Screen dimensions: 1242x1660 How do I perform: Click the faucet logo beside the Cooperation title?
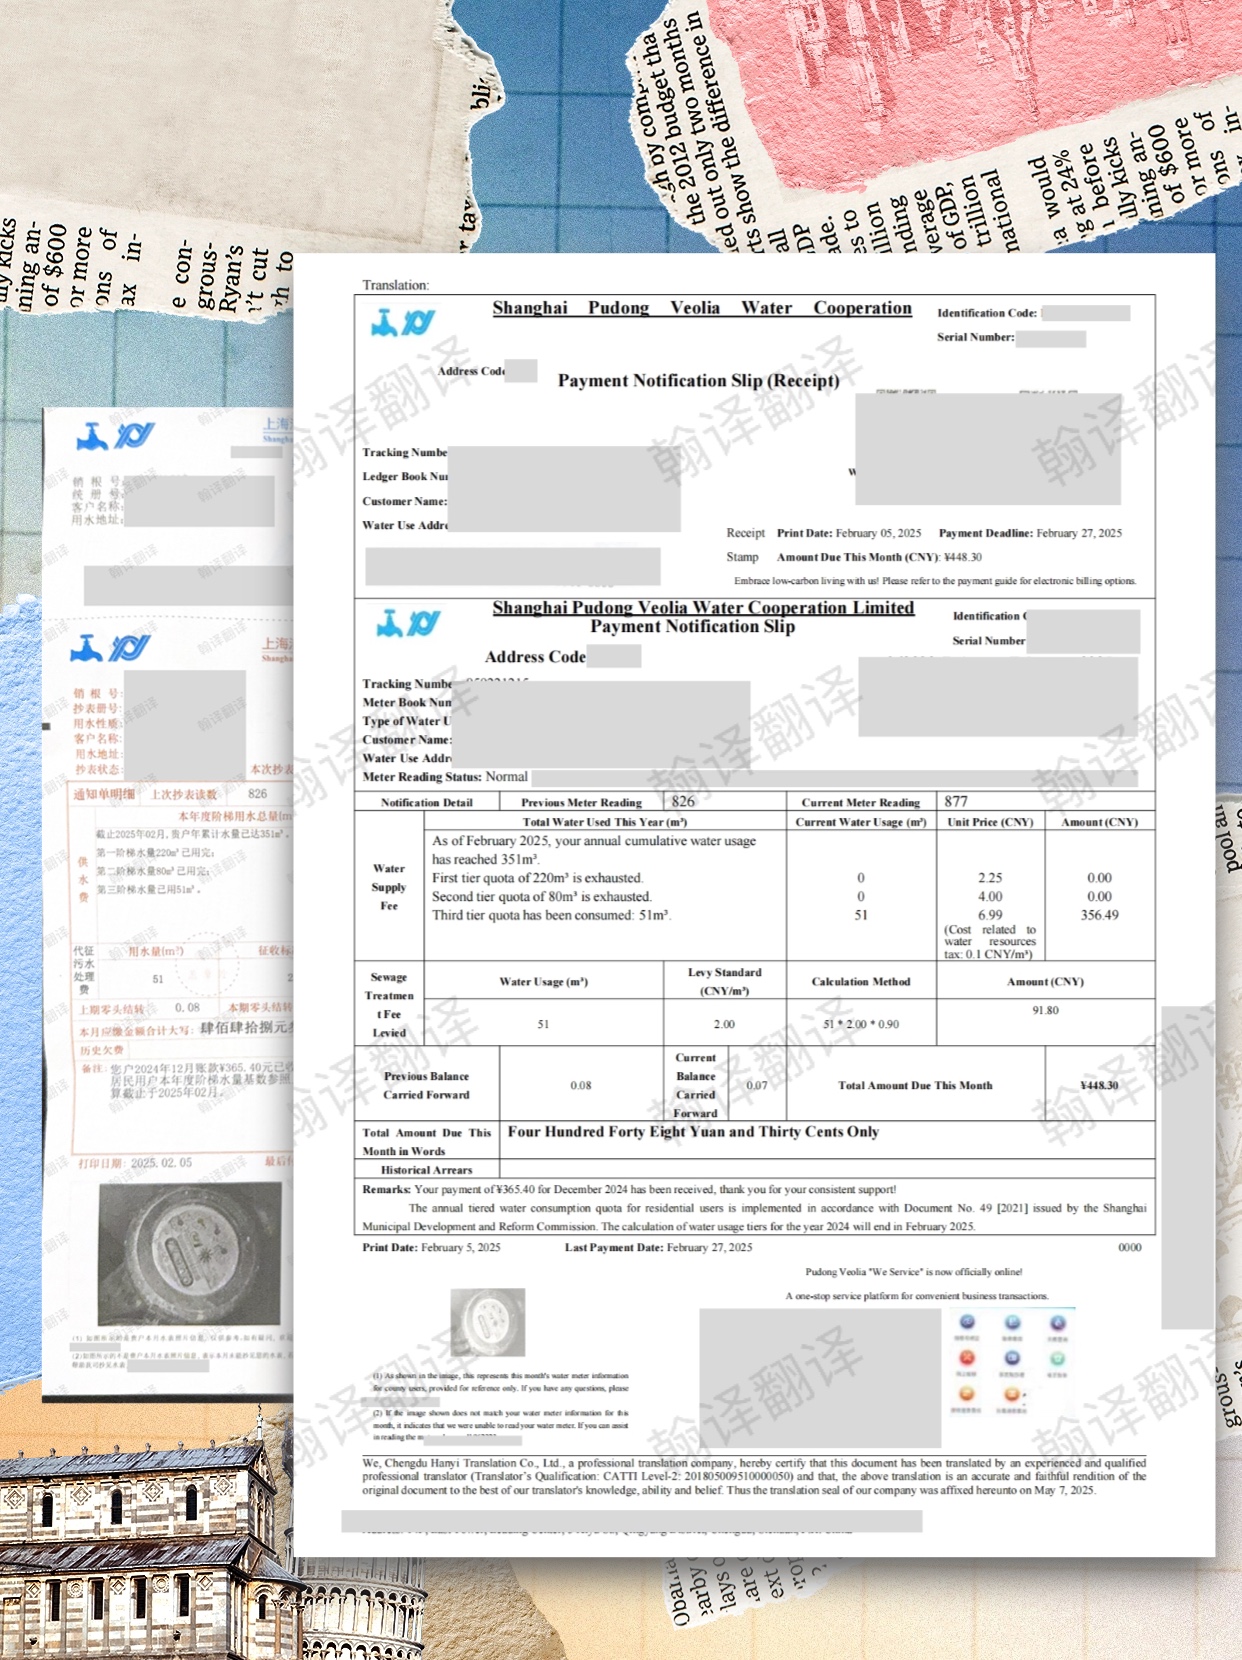pyautogui.click(x=403, y=322)
